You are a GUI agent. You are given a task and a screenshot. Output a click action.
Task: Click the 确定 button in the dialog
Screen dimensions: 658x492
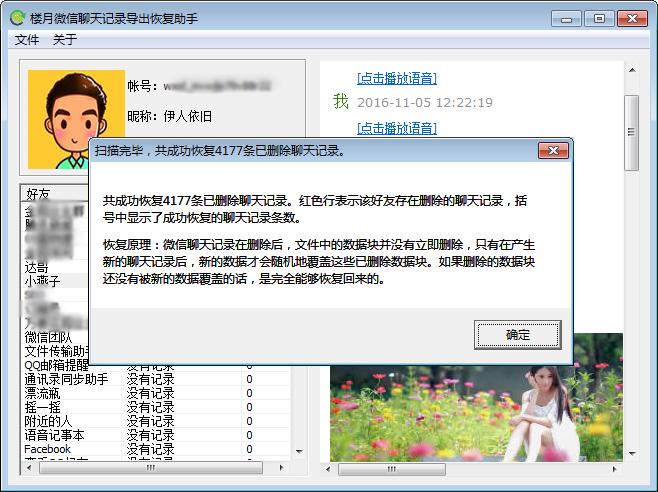tap(517, 335)
